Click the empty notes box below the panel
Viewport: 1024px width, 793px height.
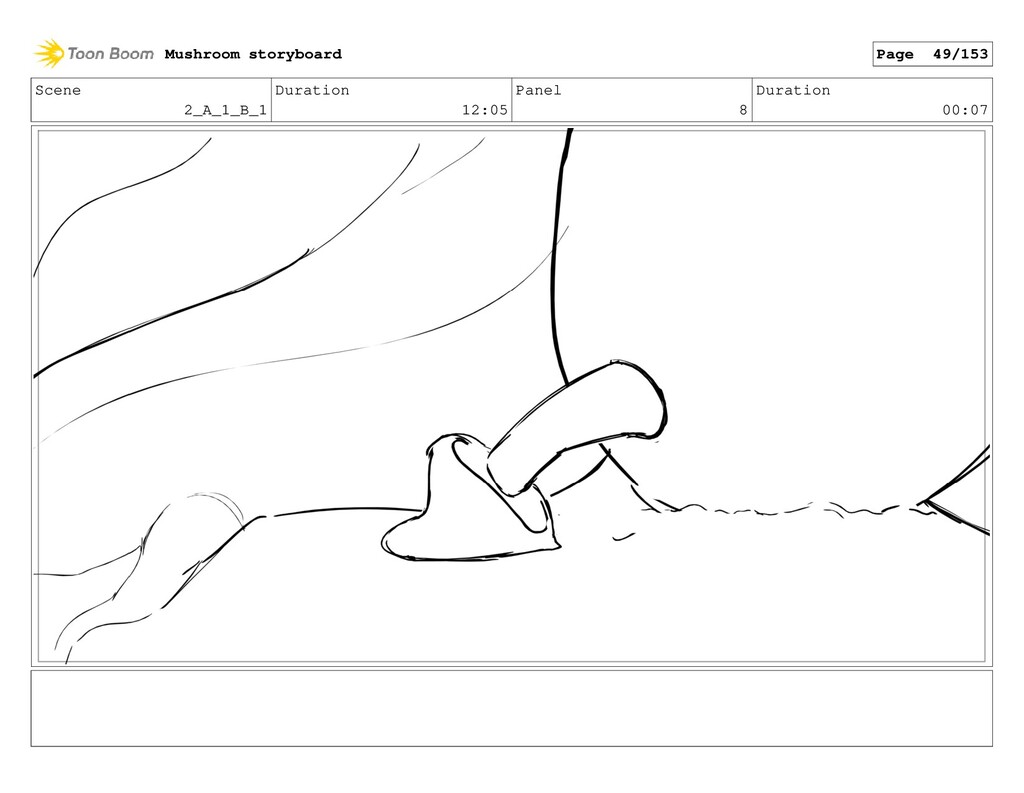tap(511, 708)
